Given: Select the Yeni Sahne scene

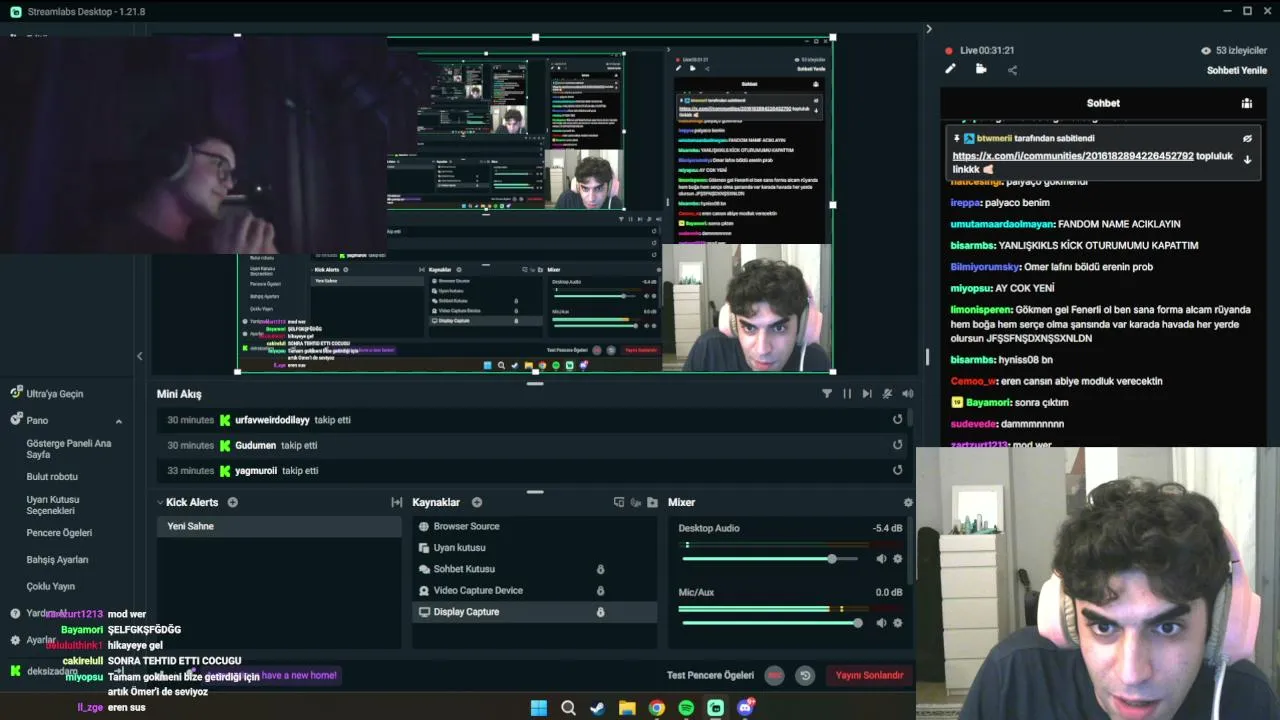Looking at the screenshot, I should click(279, 526).
